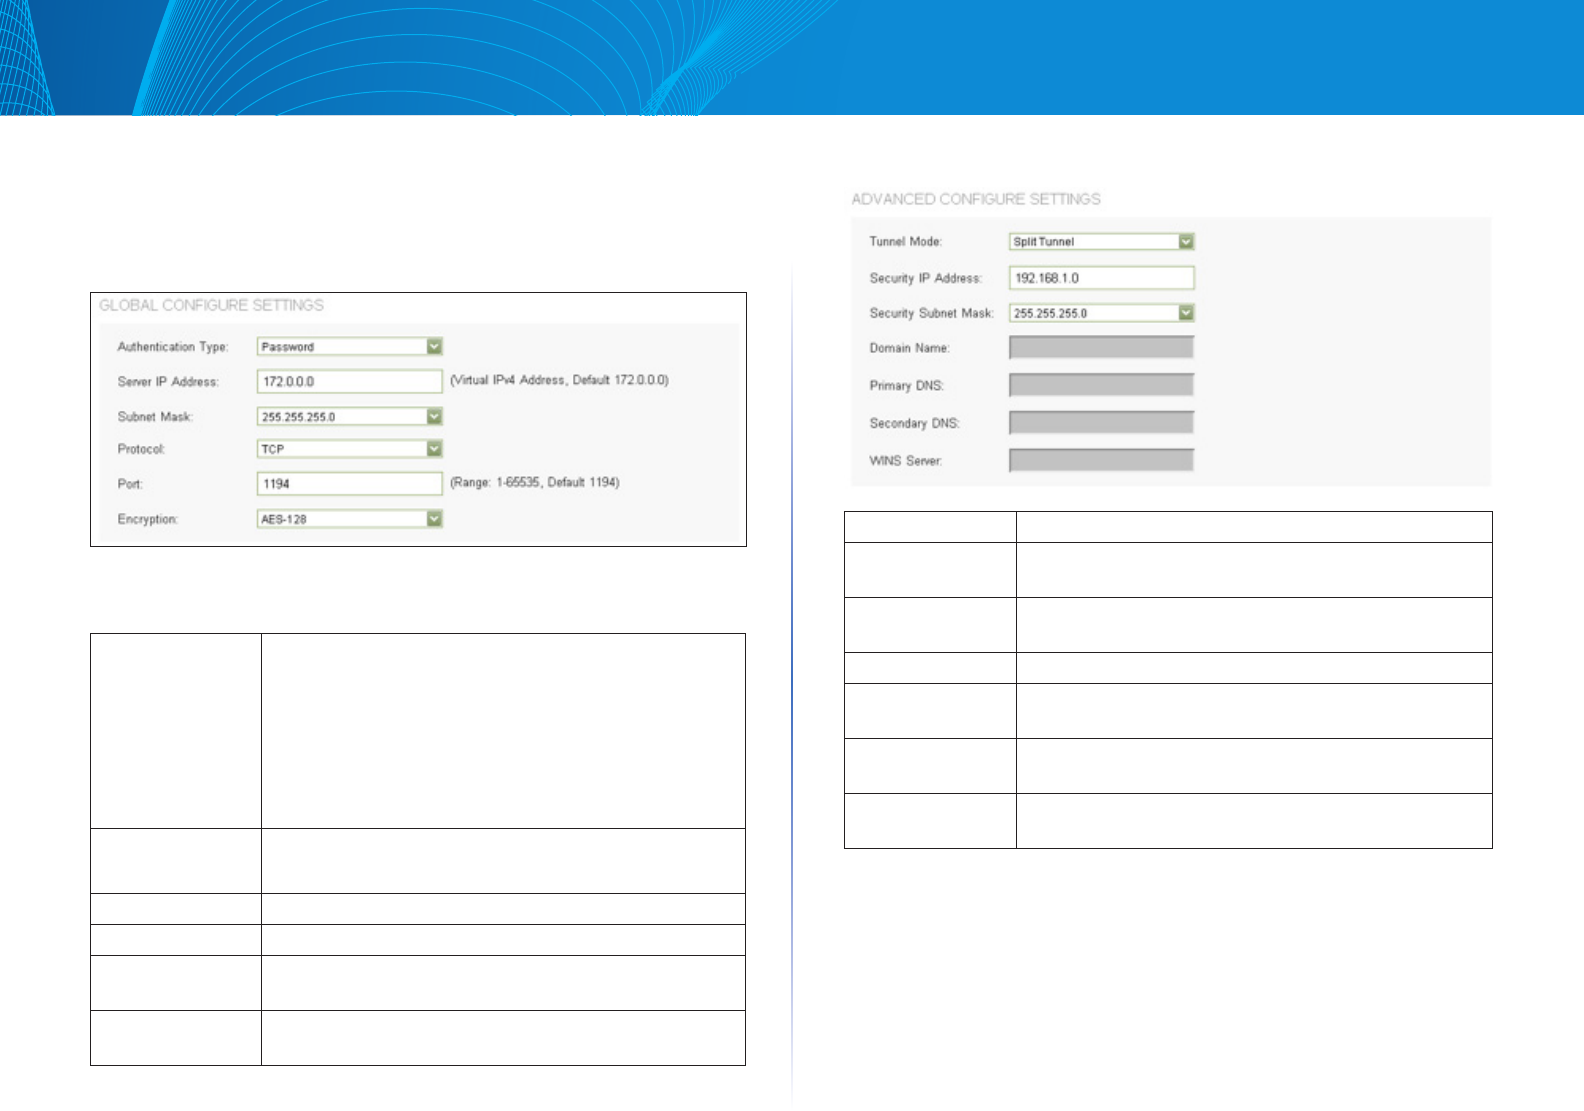Click the Global Subnet Mask dropdown arrow
Viewport: 1584px width, 1111px height.
click(x=434, y=416)
